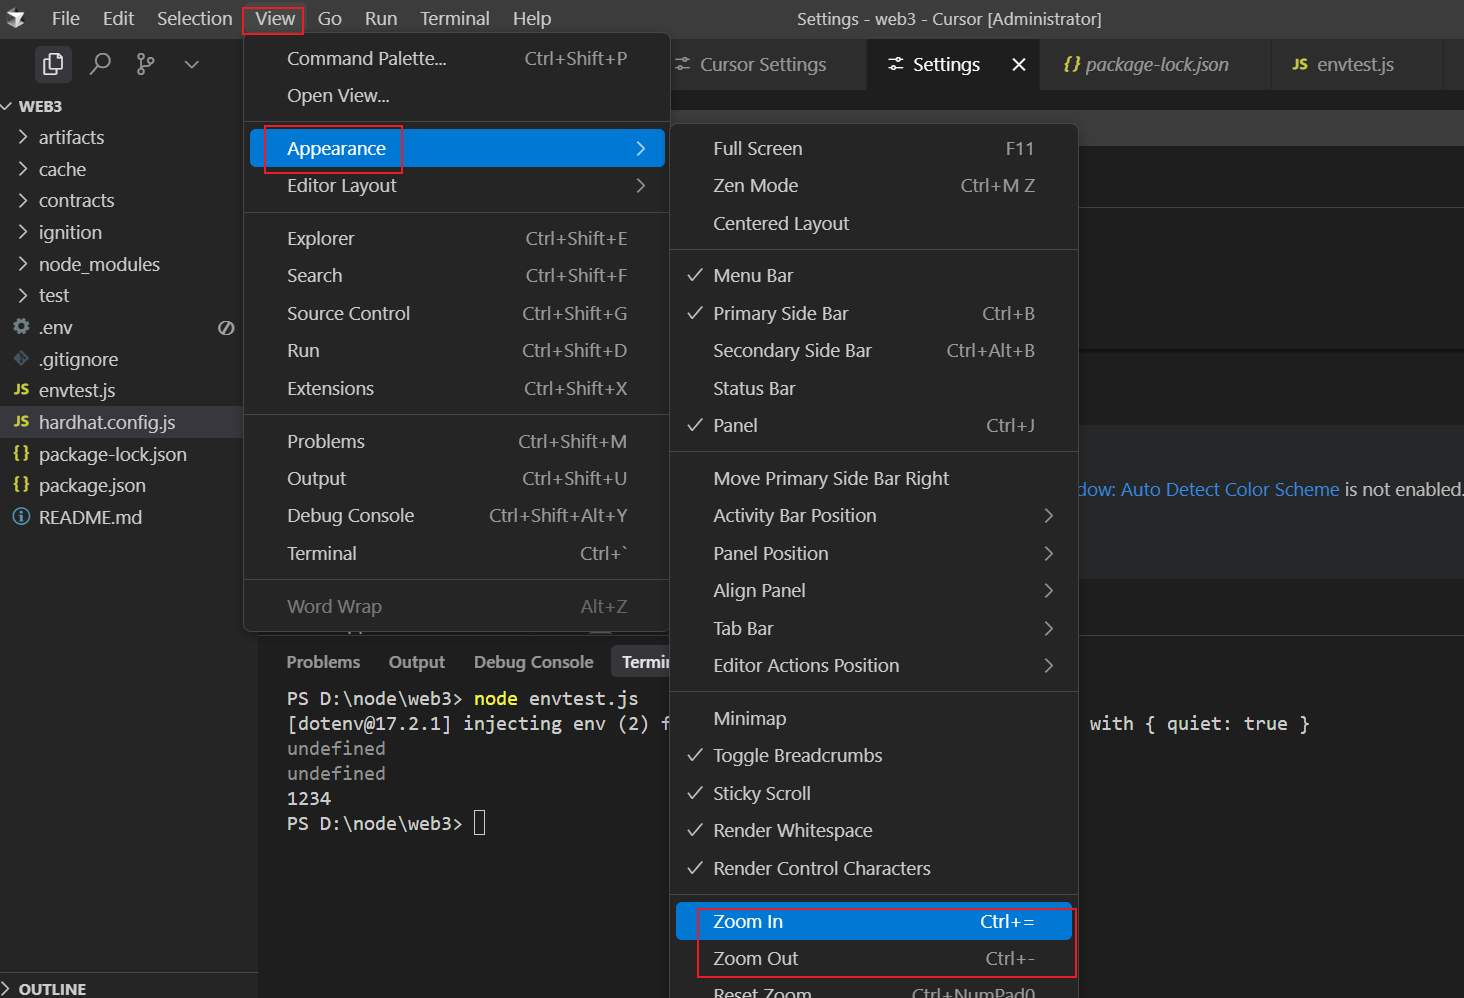The width and height of the screenshot is (1464, 998).
Task: Close the Settings editor tab
Action: click(x=1019, y=64)
